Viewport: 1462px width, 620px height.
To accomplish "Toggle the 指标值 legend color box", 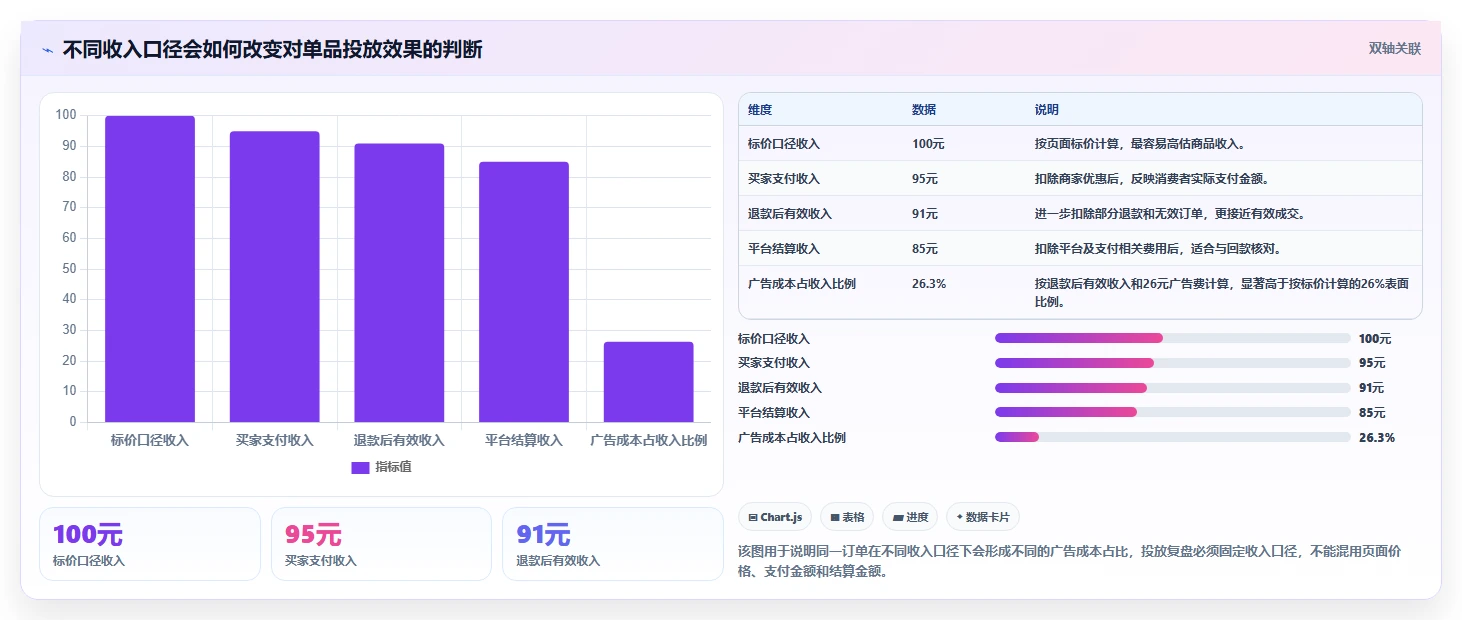I will tap(360, 467).
